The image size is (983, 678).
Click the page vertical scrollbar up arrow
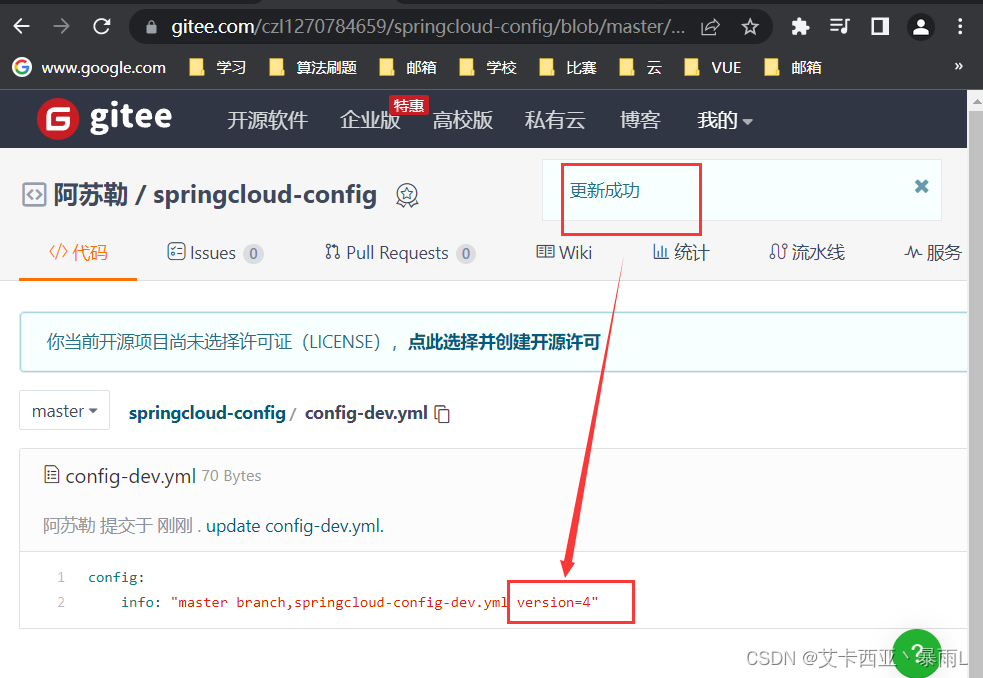[x=976, y=100]
